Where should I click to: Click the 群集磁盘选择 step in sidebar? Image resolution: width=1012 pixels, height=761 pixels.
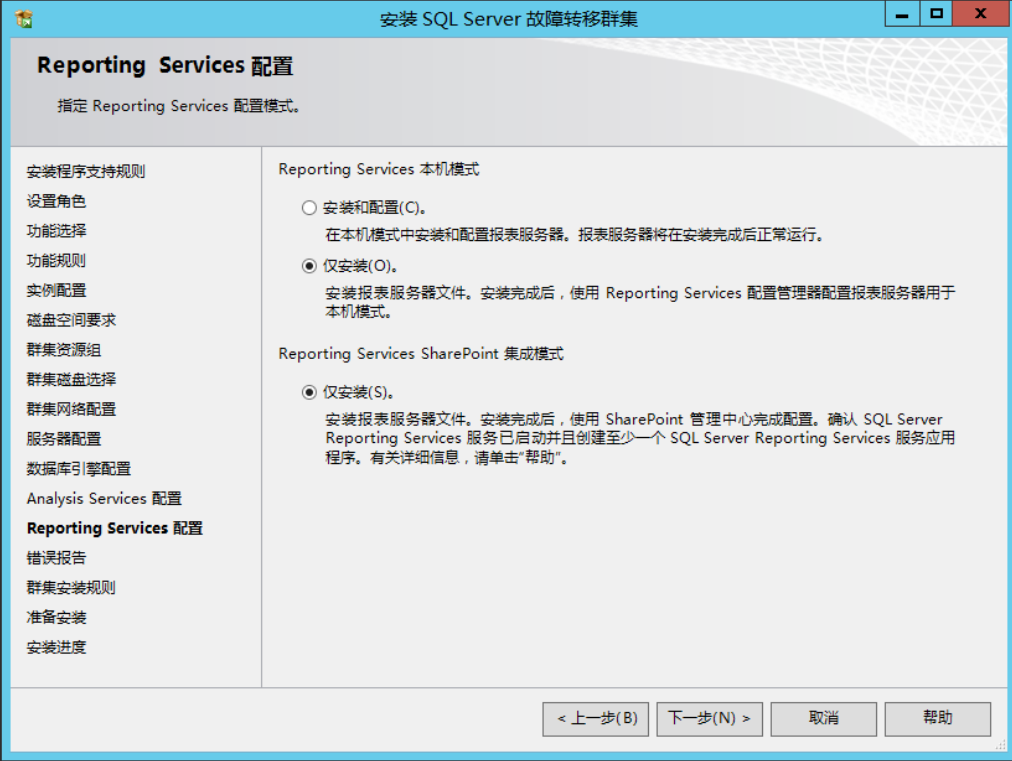tap(71, 380)
